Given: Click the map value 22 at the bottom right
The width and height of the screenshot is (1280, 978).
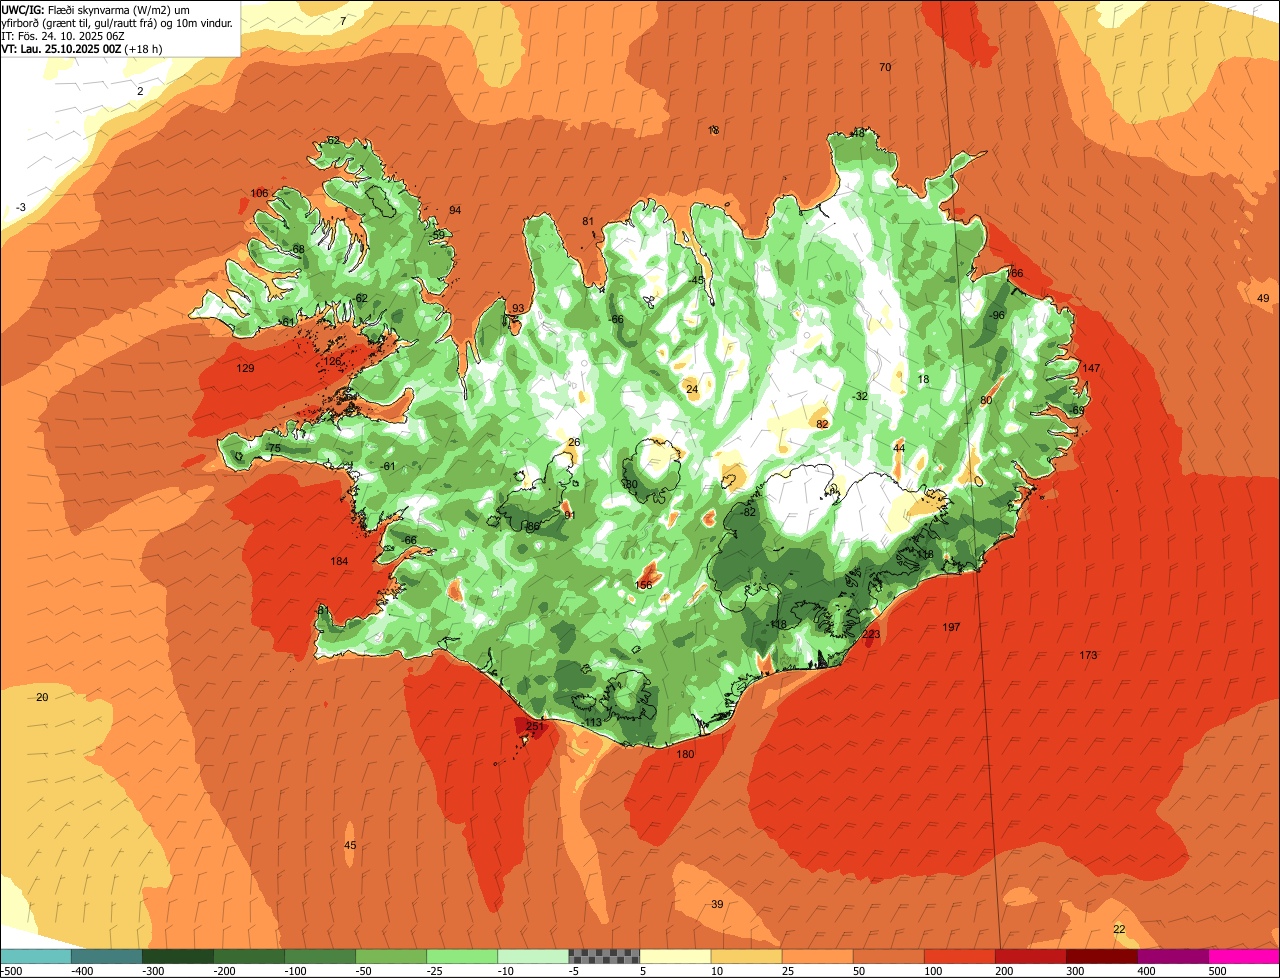Looking at the screenshot, I should [x=1119, y=929].
